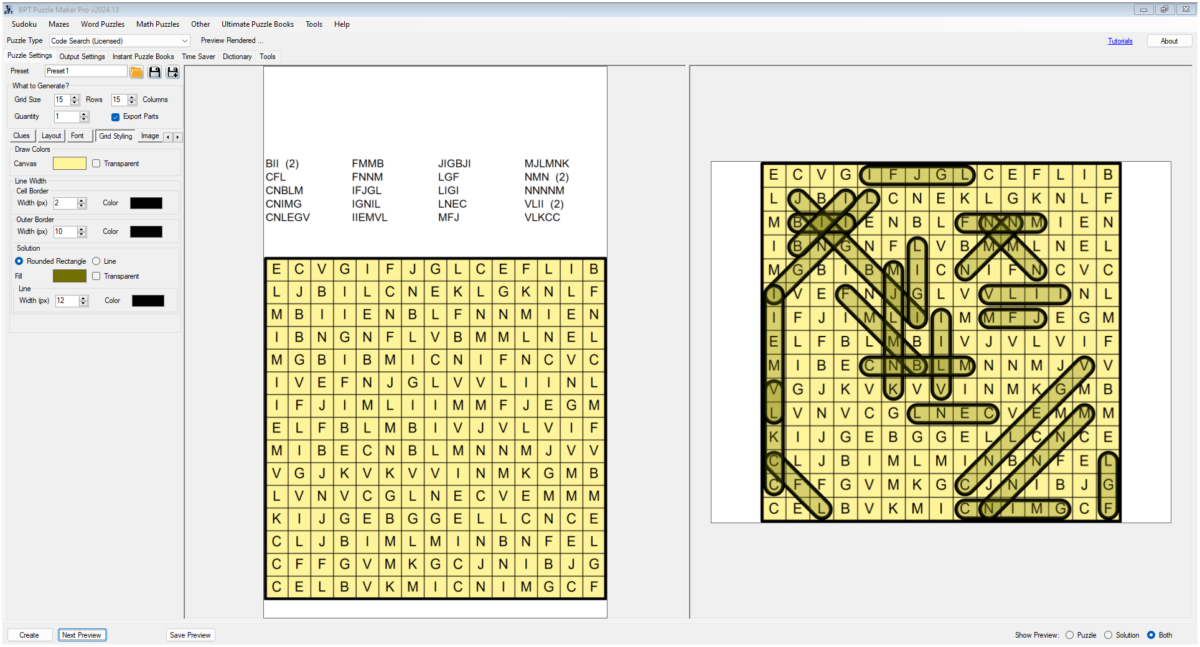Open the Word Puzzles menu

103,24
